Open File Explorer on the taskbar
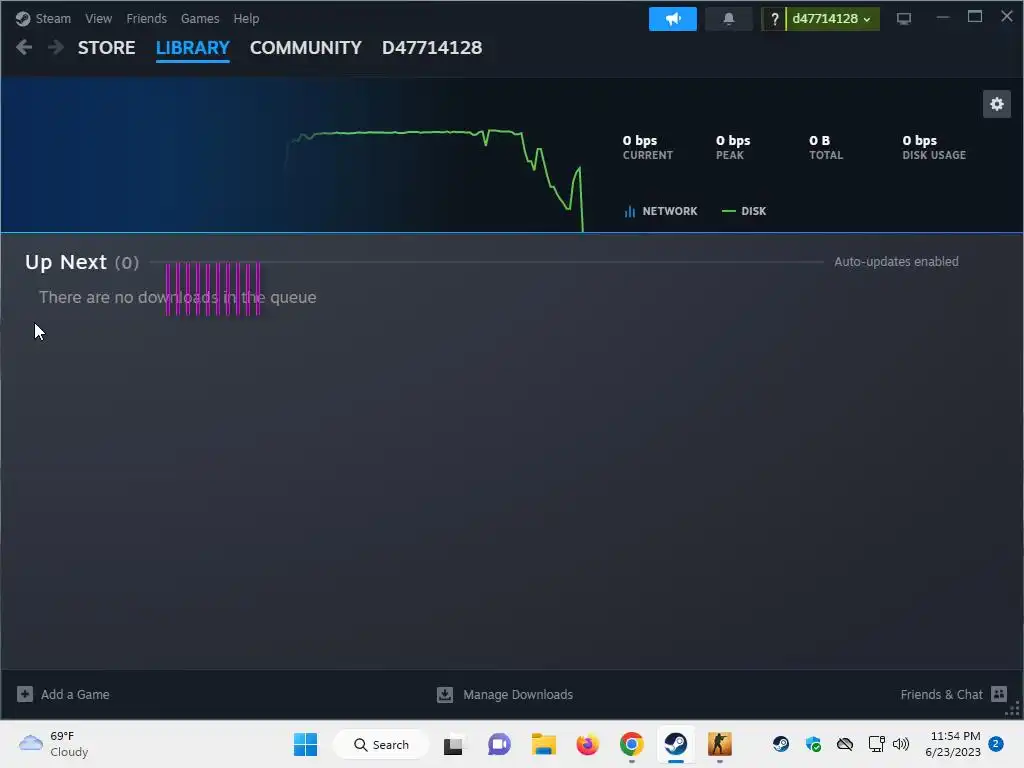Viewport: 1024px width, 768px height. (x=543, y=744)
